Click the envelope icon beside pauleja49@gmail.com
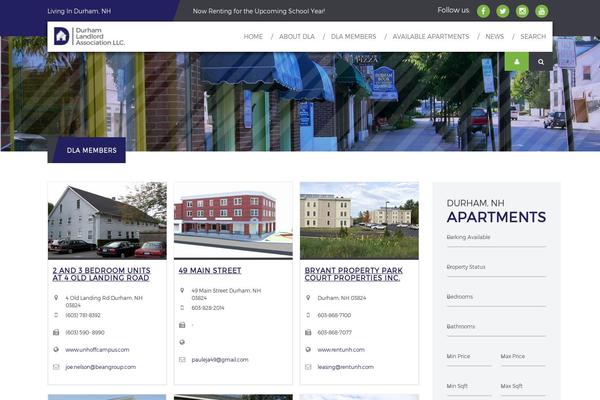 tap(182, 359)
